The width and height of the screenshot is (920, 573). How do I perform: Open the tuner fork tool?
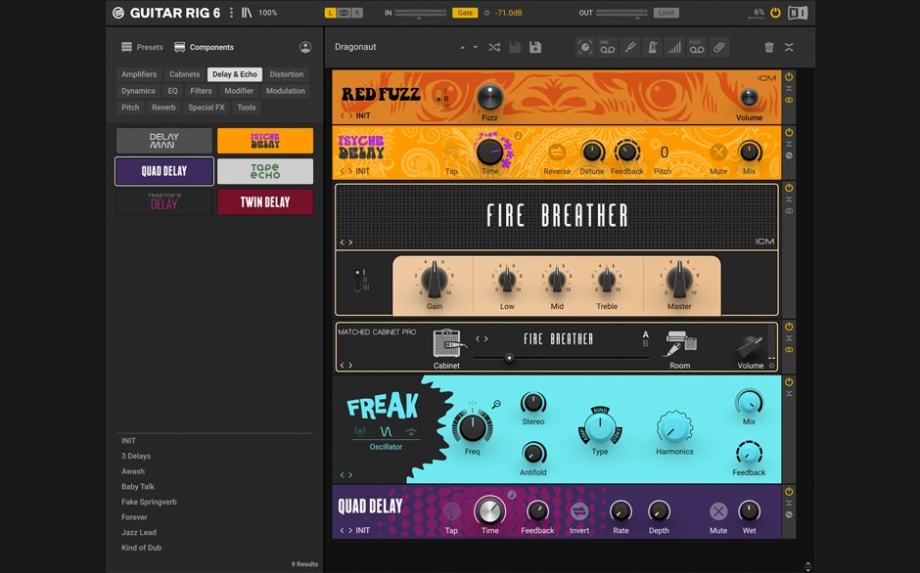point(630,47)
